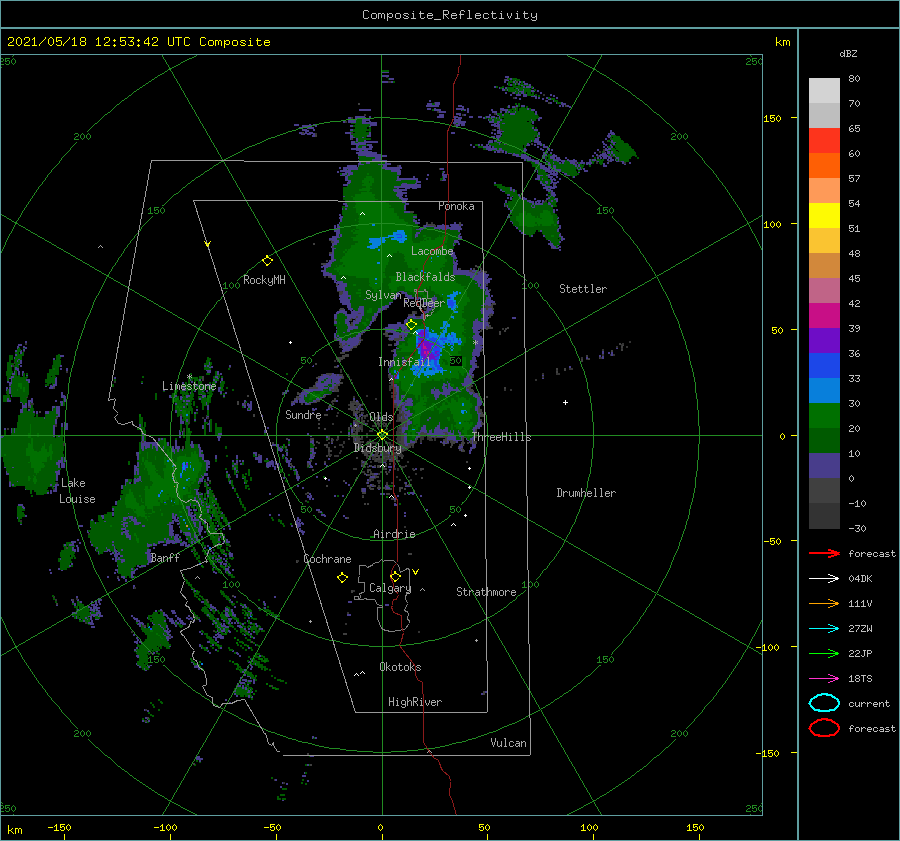
Task: Click the Drumheller town label
Action: (586, 493)
